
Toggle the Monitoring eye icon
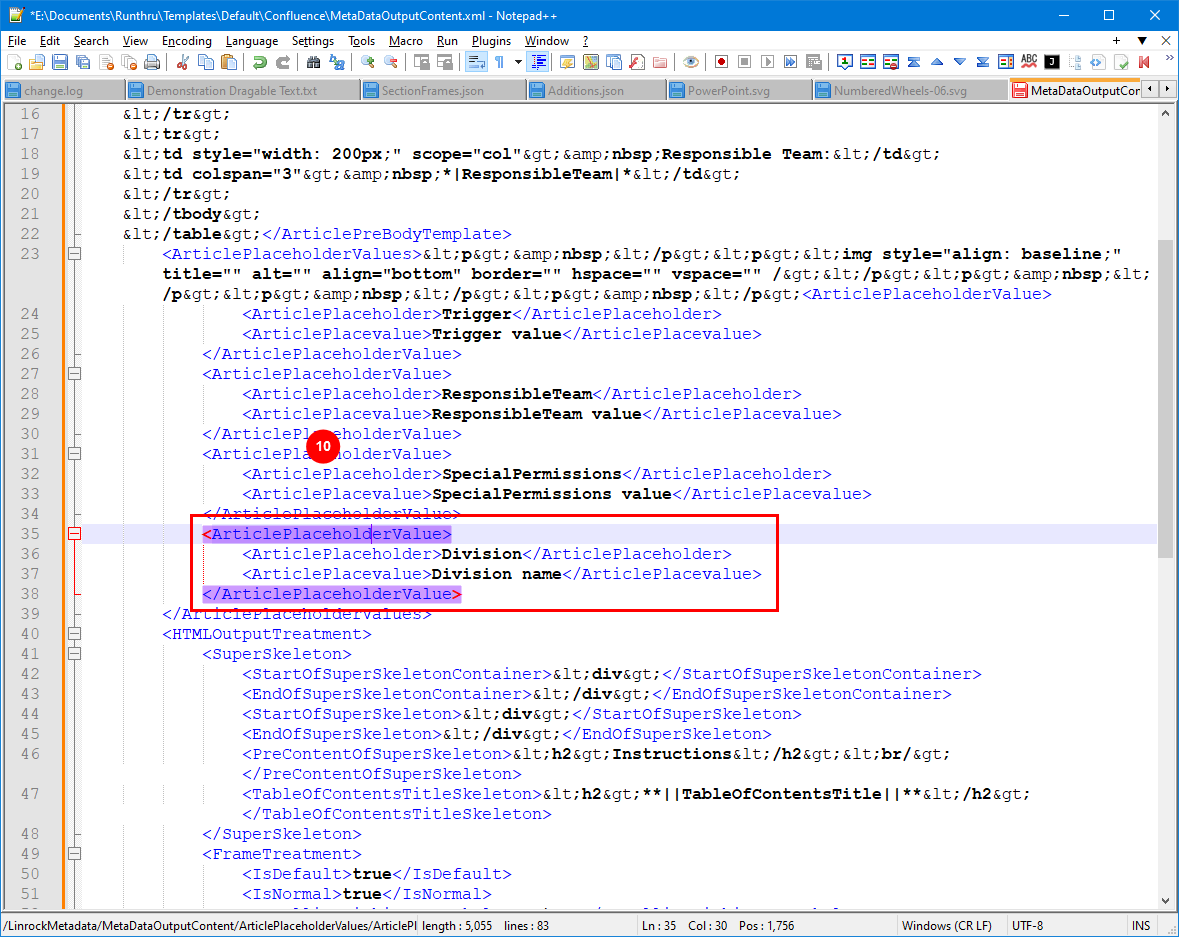pos(690,62)
